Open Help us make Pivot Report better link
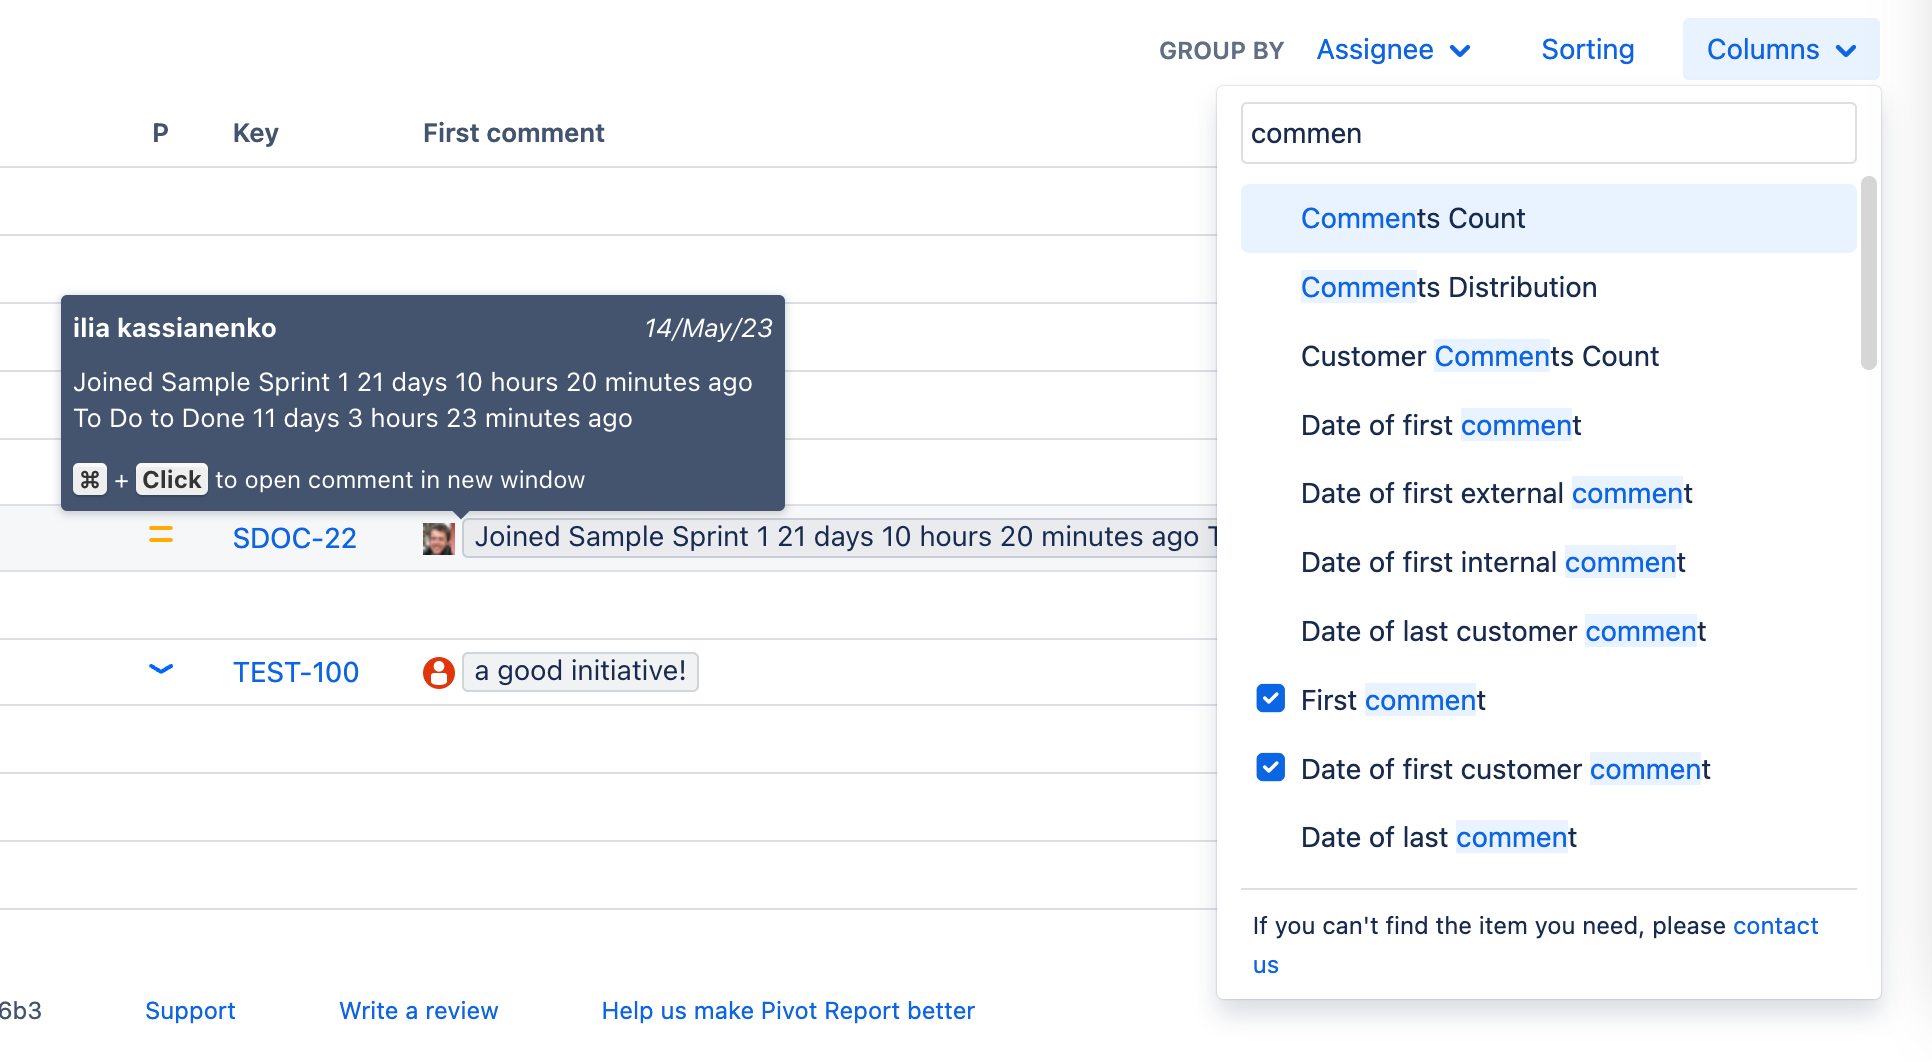The image size is (1932, 1062). [788, 1011]
